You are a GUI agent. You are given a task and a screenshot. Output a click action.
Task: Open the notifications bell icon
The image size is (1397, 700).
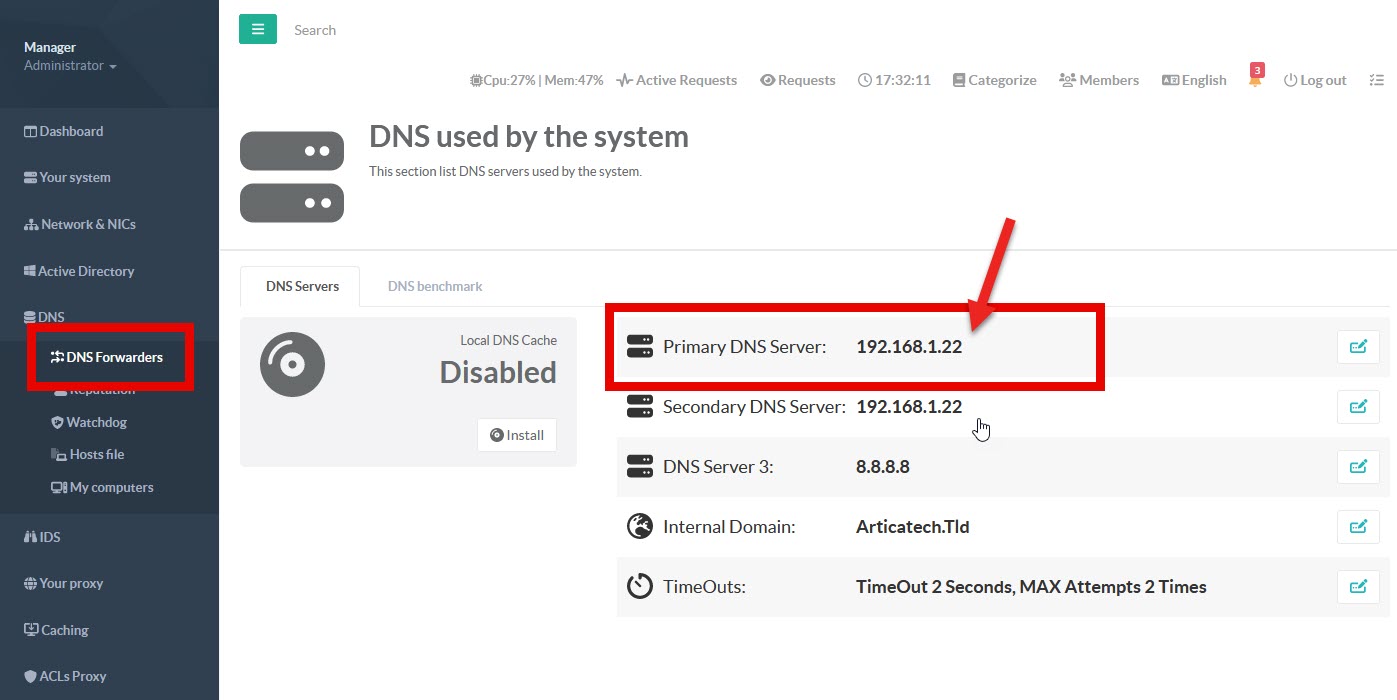tap(1255, 80)
